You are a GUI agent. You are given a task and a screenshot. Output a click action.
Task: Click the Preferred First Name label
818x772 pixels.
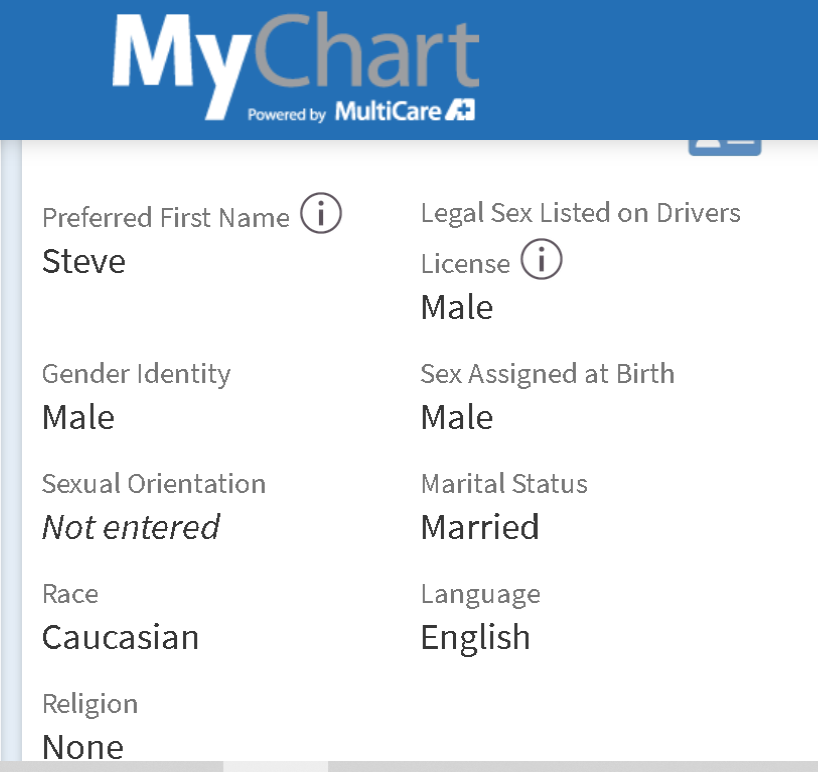(x=166, y=218)
